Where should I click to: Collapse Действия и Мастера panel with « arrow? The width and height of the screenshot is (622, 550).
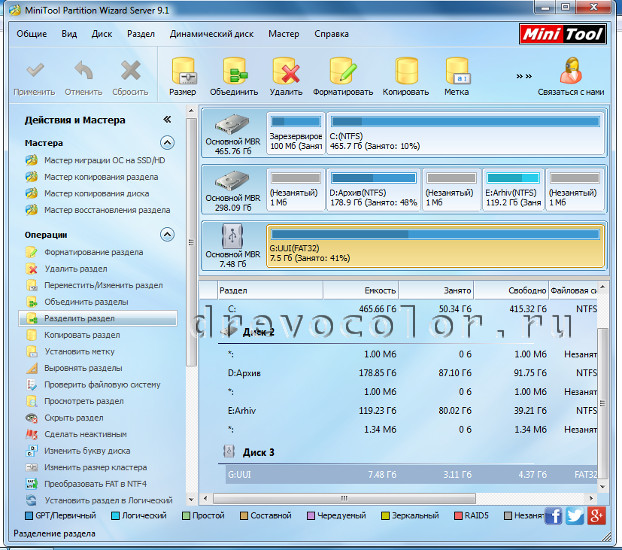pyautogui.click(x=167, y=119)
